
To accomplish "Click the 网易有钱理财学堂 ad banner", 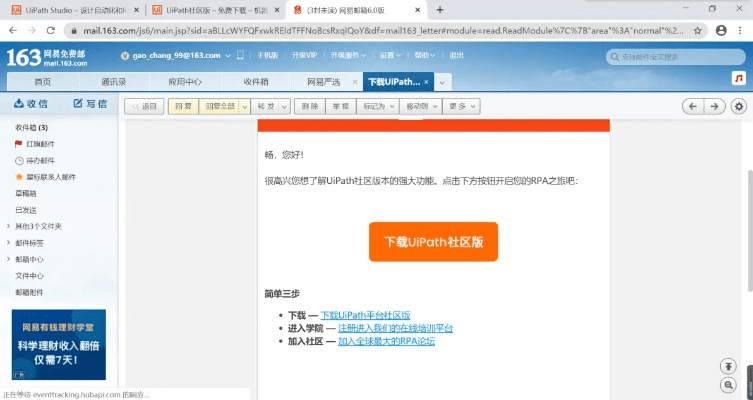I will [x=59, y=344].
